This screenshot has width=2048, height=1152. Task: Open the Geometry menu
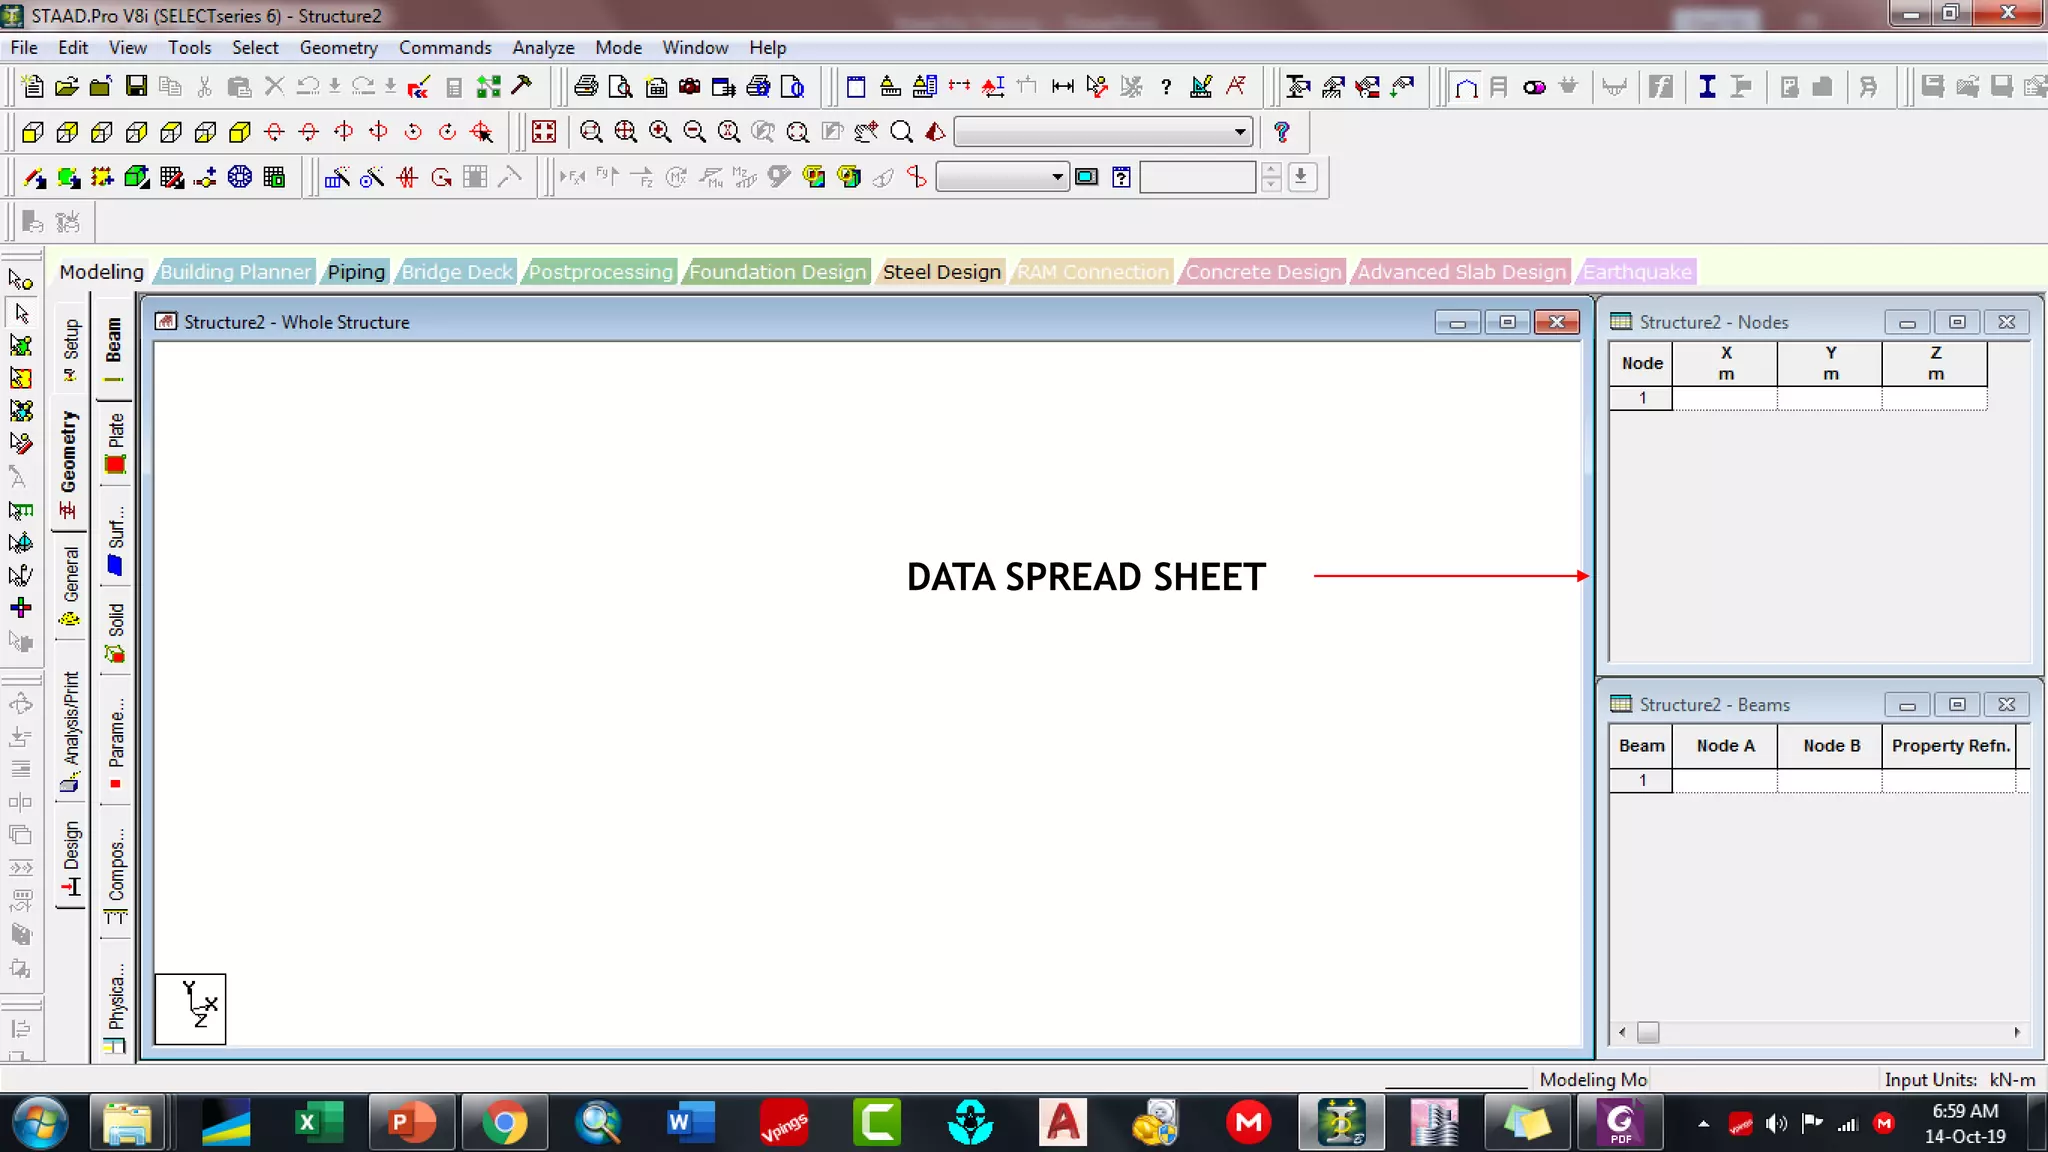pyautogui.click(x=338, y=47)
